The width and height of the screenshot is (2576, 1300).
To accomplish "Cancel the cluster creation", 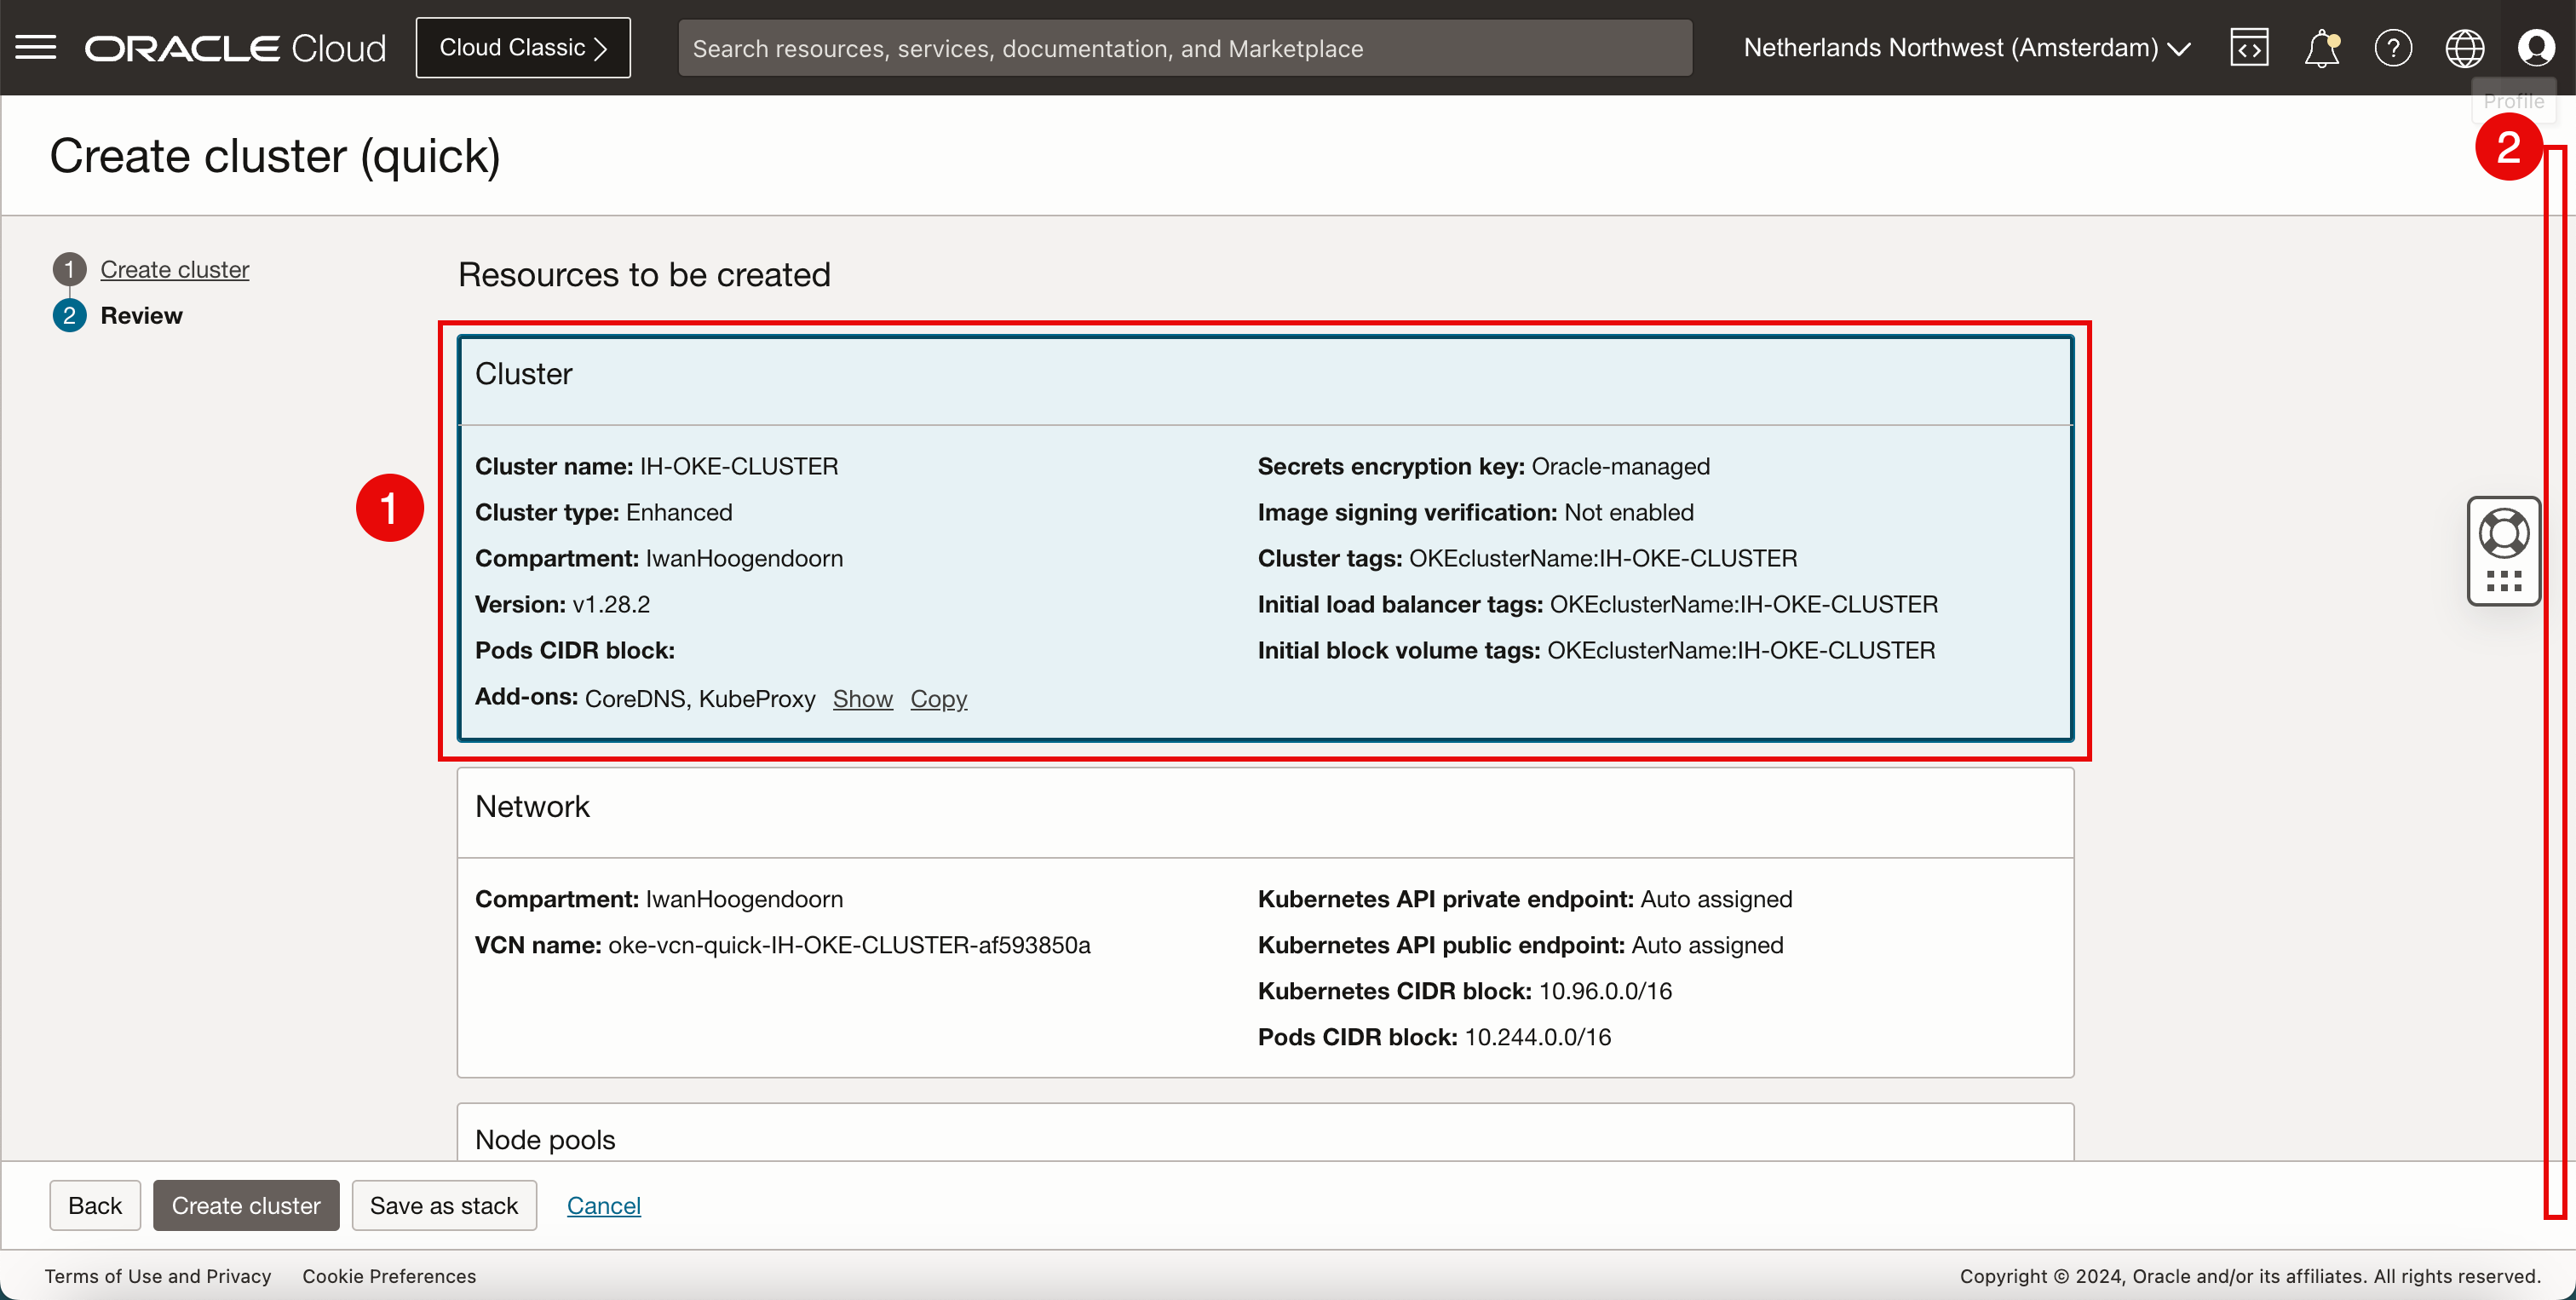I will click(603, 1205).
